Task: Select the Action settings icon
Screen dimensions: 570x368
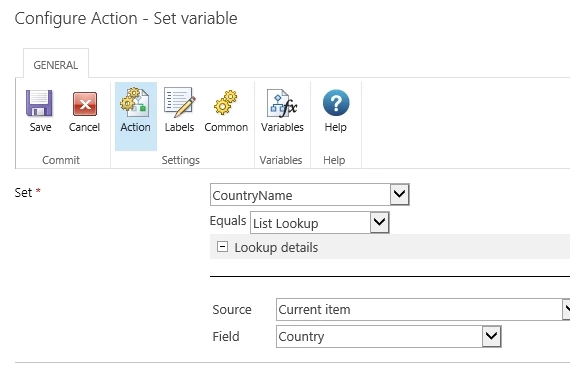Action: 135,102
